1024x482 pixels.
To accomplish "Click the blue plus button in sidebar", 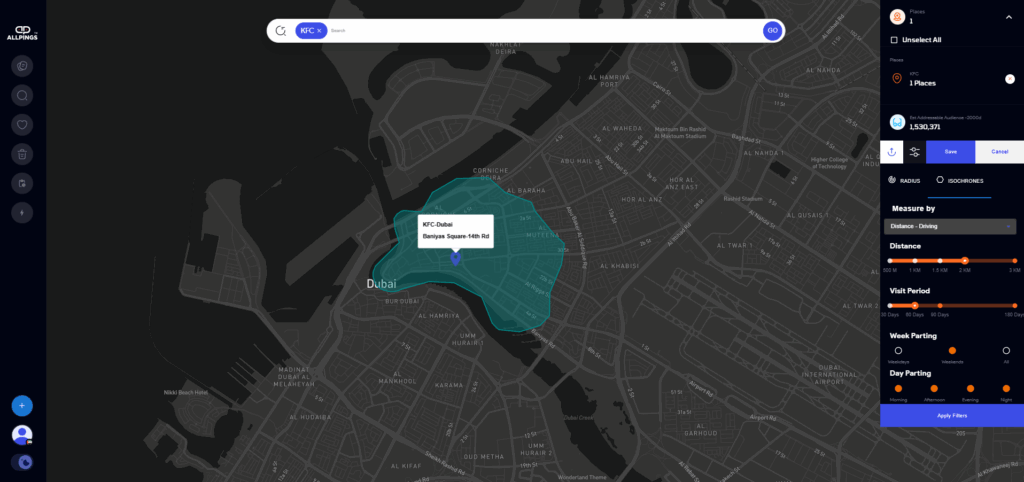I will pos(22,406).
